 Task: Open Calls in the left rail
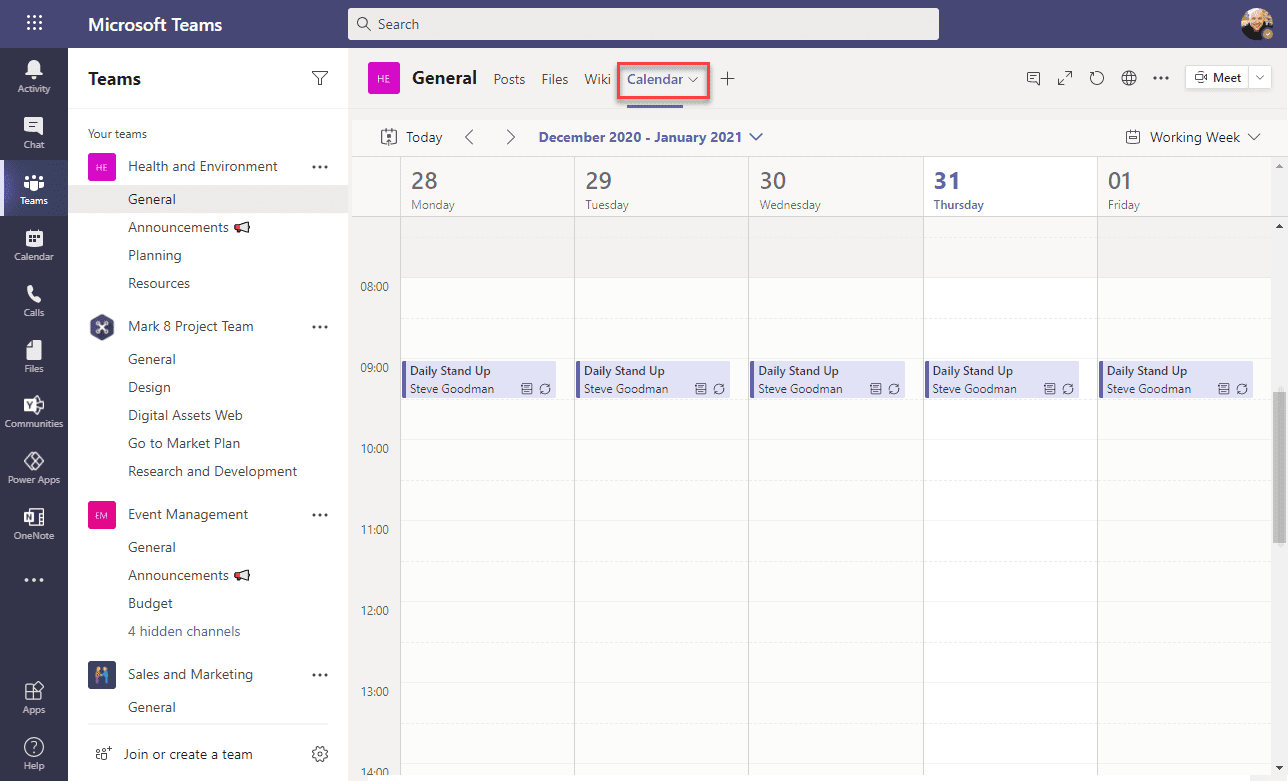click(34, 300)
